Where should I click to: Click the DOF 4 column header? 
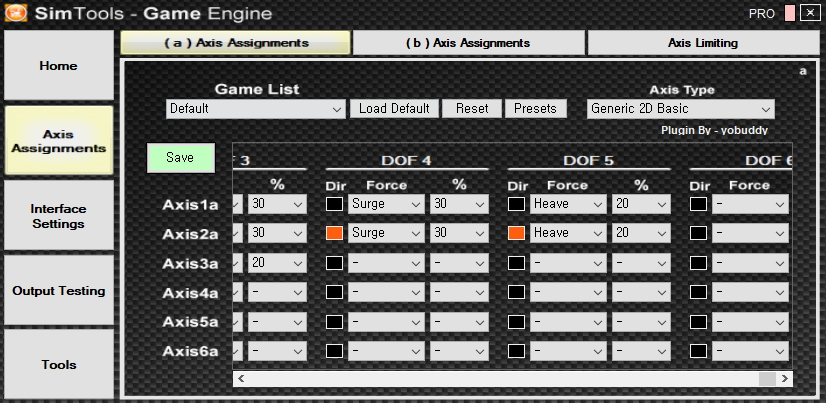pos(406,161)
